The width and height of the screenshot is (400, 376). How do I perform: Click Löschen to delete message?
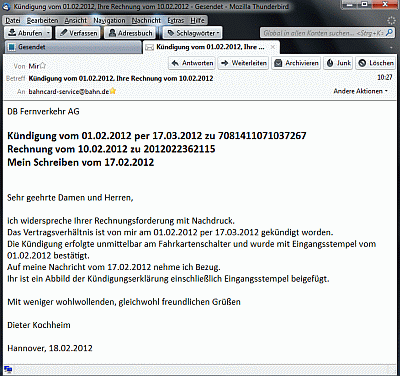point(376,63)
